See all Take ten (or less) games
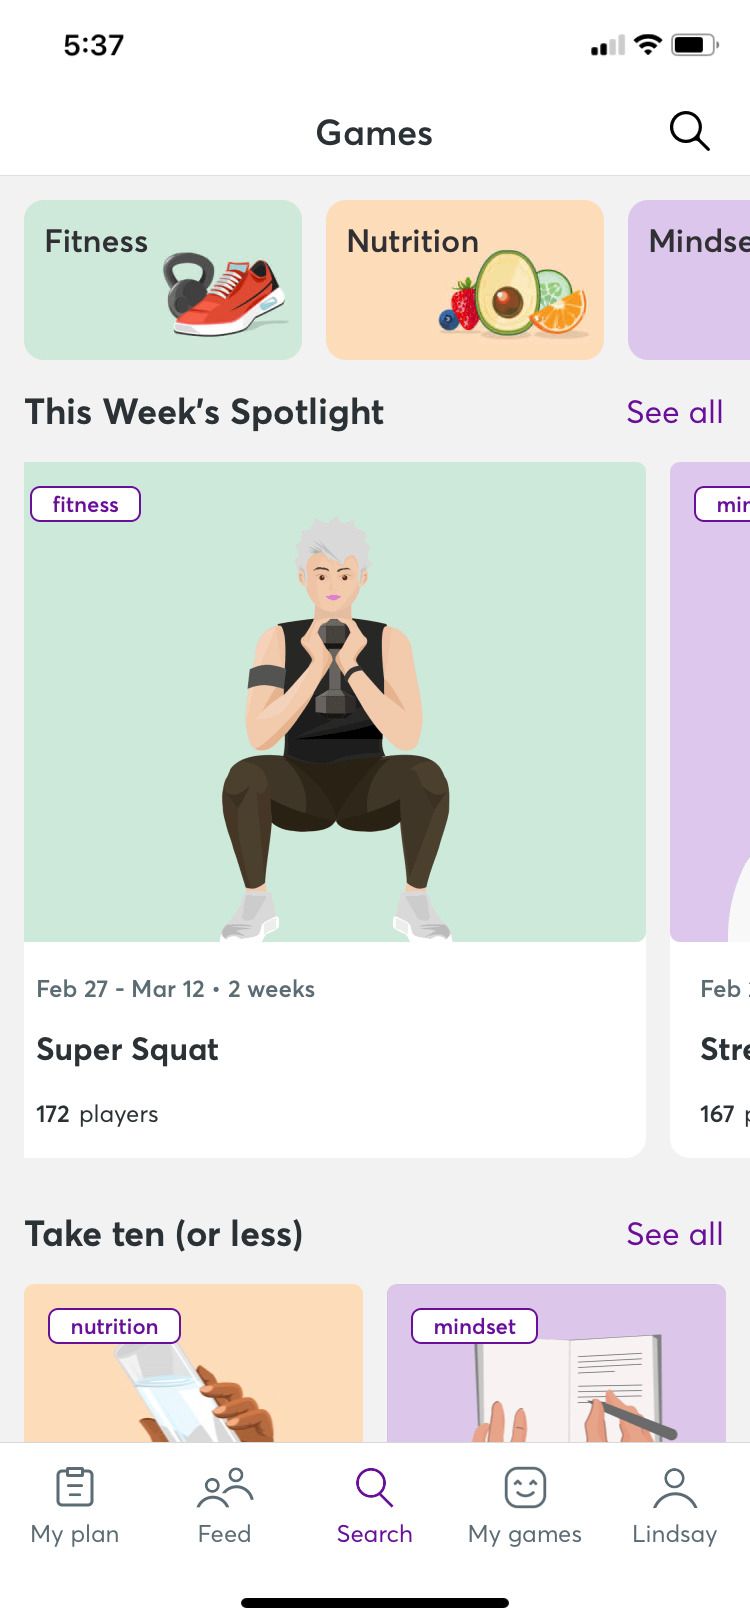 pyautogui.click(x=674, y=1234)
